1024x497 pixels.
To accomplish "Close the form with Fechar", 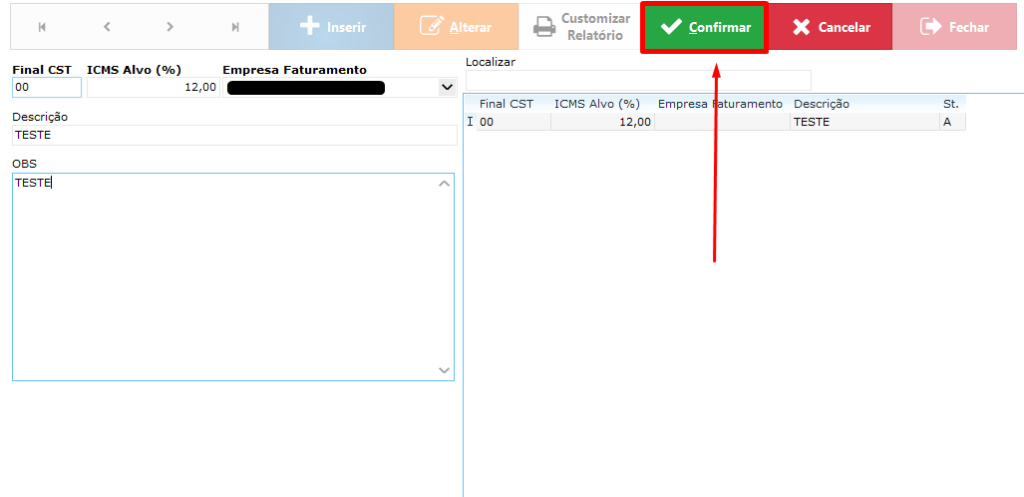I will click(954, 27).
